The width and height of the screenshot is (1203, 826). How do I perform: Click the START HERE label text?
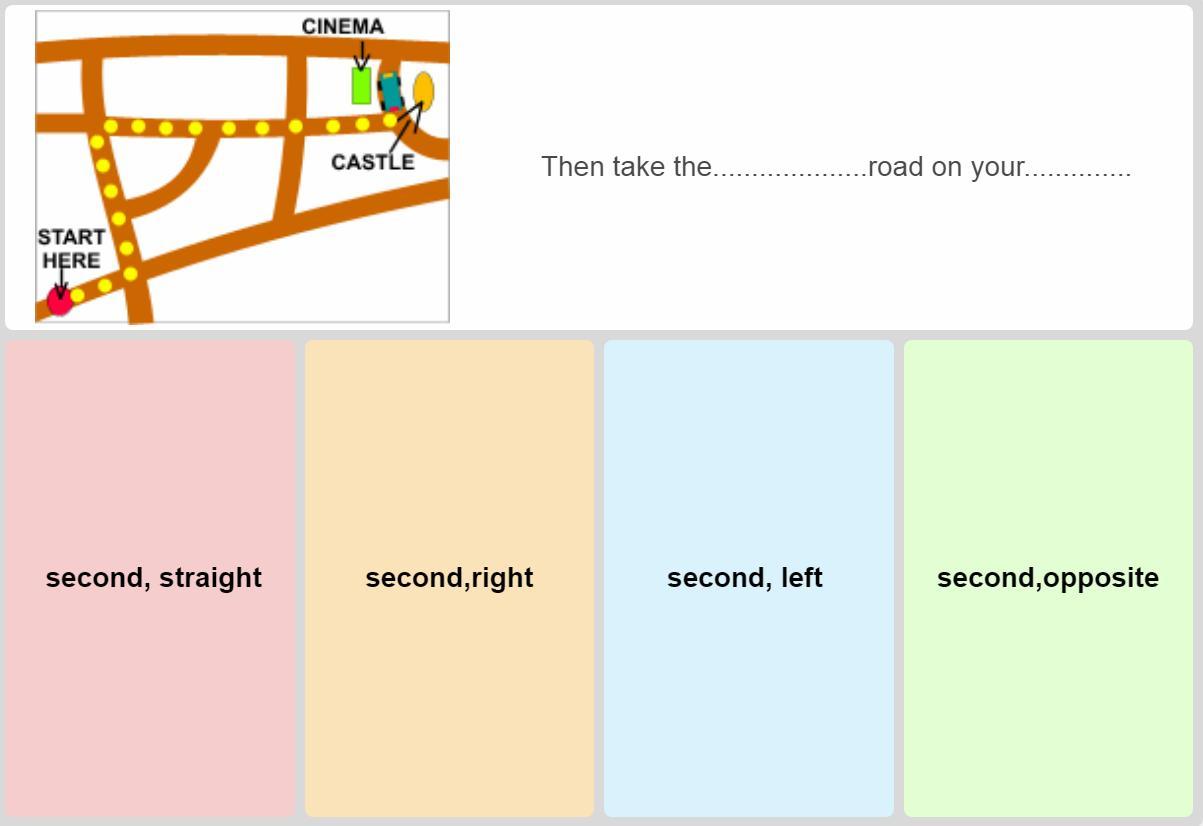[71, 249]
